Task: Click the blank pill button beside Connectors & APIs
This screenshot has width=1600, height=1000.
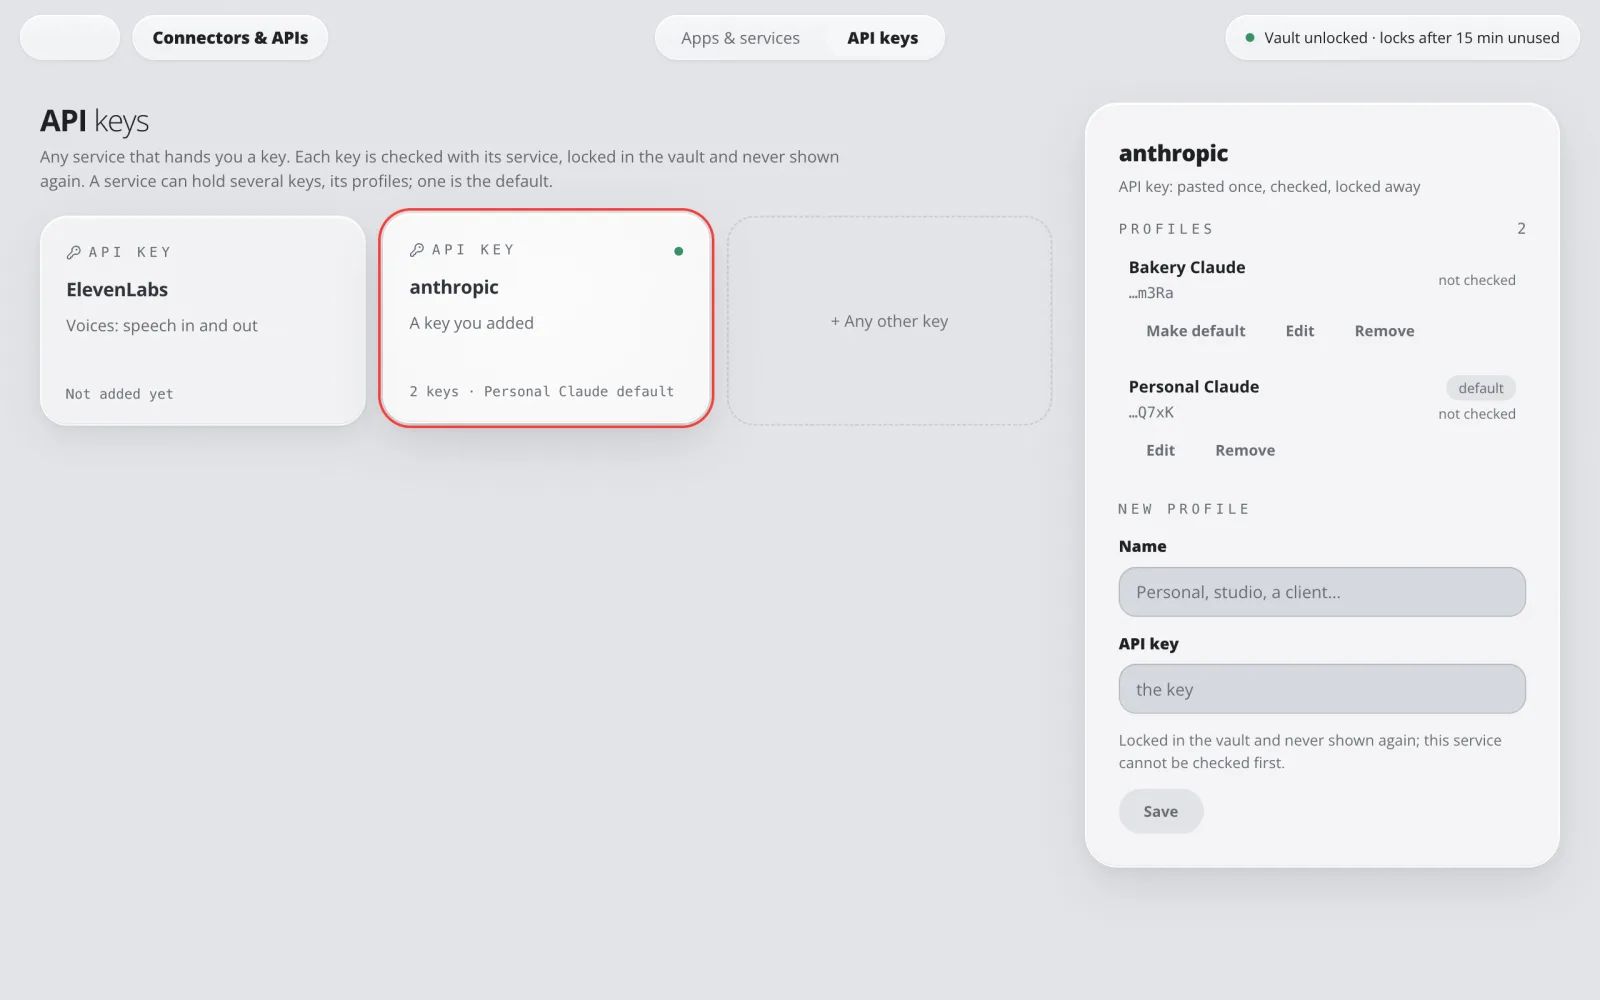Action: coord(70,38)
